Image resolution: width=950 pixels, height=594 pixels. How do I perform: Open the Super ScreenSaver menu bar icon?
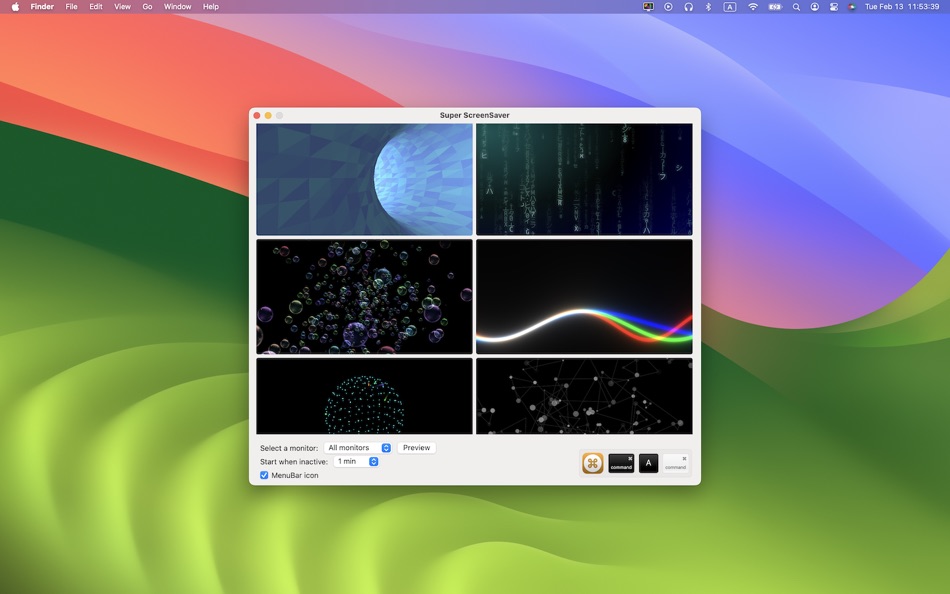(x=648, y=7)
